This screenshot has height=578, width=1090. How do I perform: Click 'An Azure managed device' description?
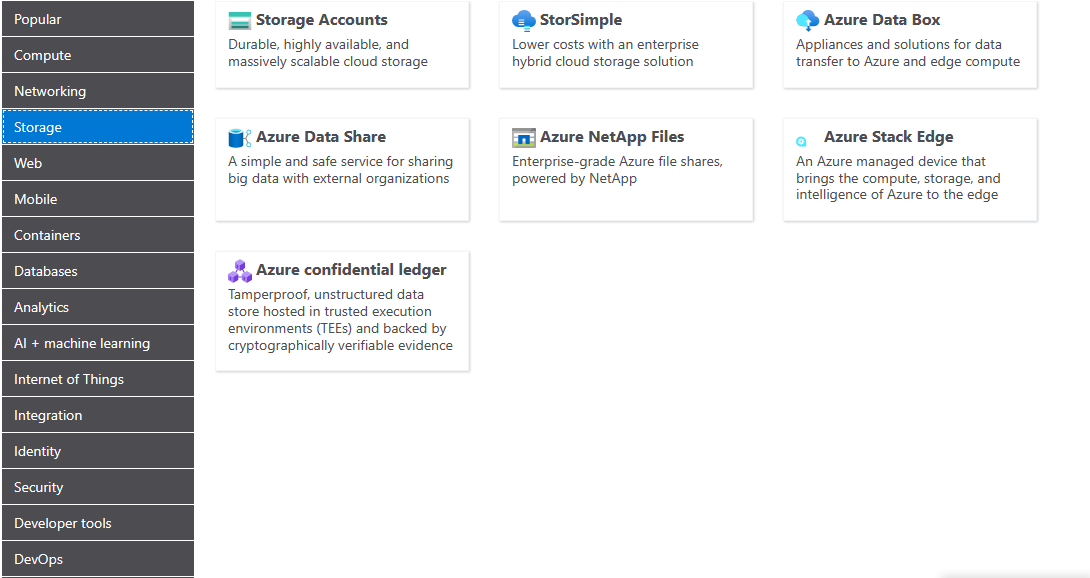click(898, 178)
